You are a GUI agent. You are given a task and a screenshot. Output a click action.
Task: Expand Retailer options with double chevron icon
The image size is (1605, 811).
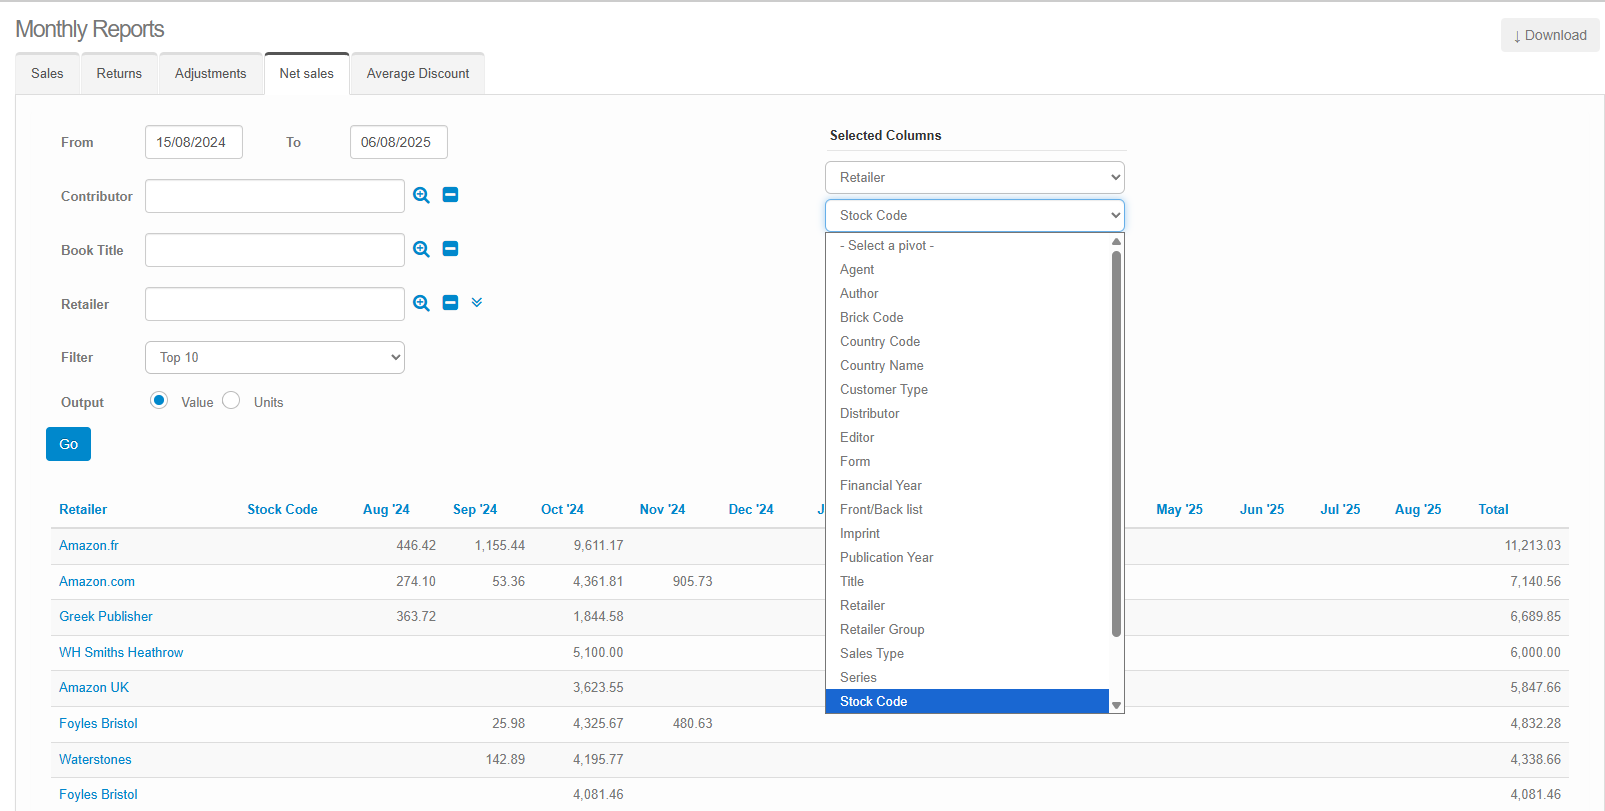477,302
